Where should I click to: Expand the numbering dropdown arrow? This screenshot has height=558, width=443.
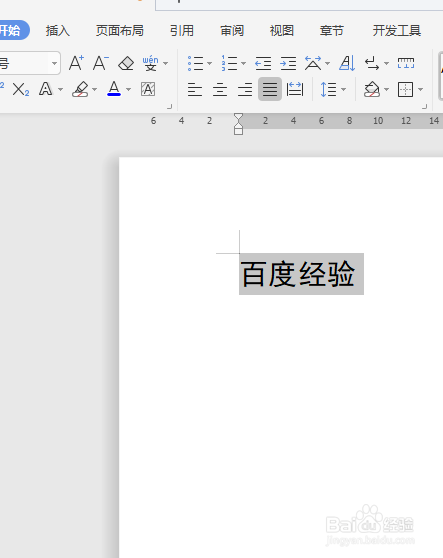(243, 64)
